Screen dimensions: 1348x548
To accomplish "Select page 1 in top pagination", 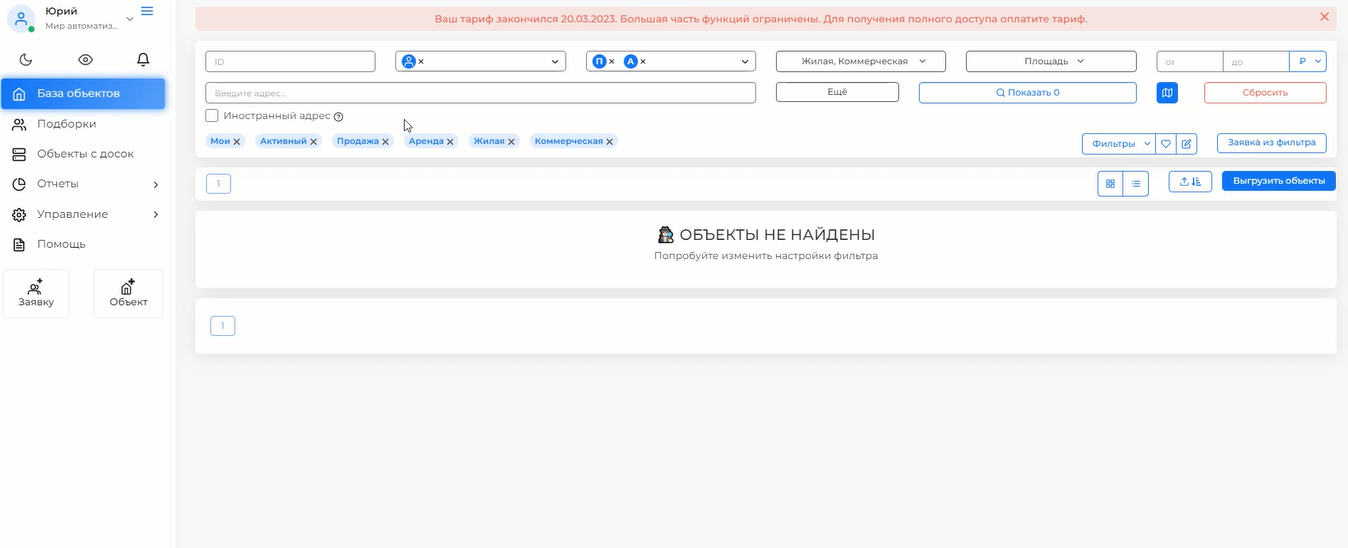I will 218,184.
